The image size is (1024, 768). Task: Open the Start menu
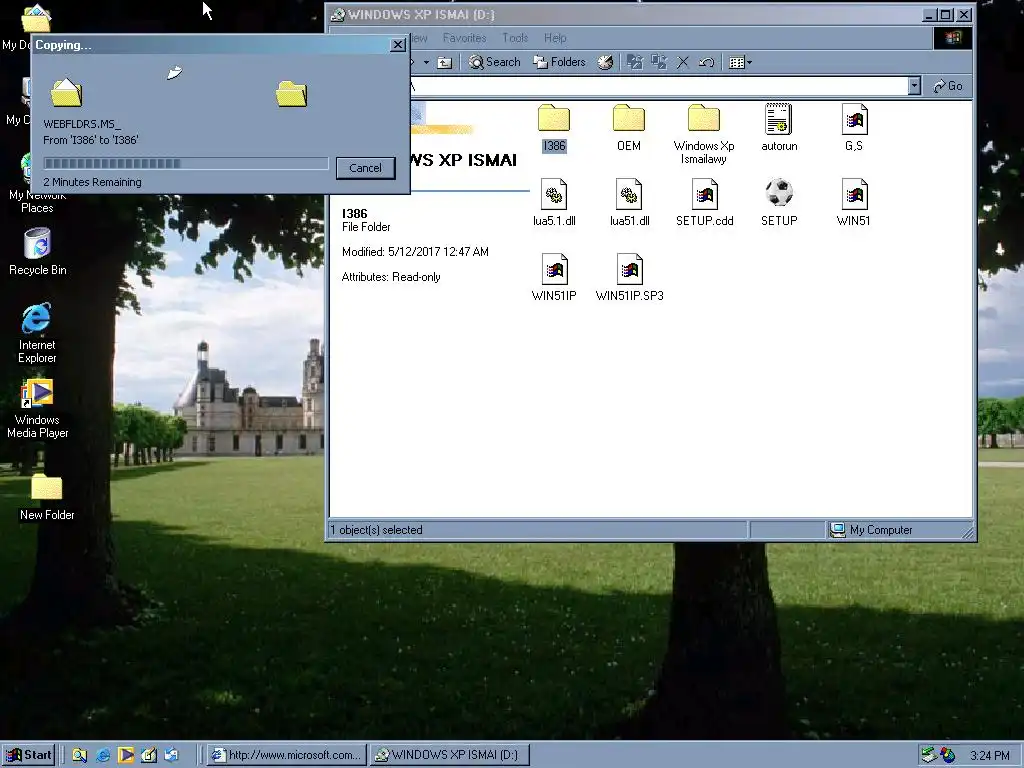point(29,755)
